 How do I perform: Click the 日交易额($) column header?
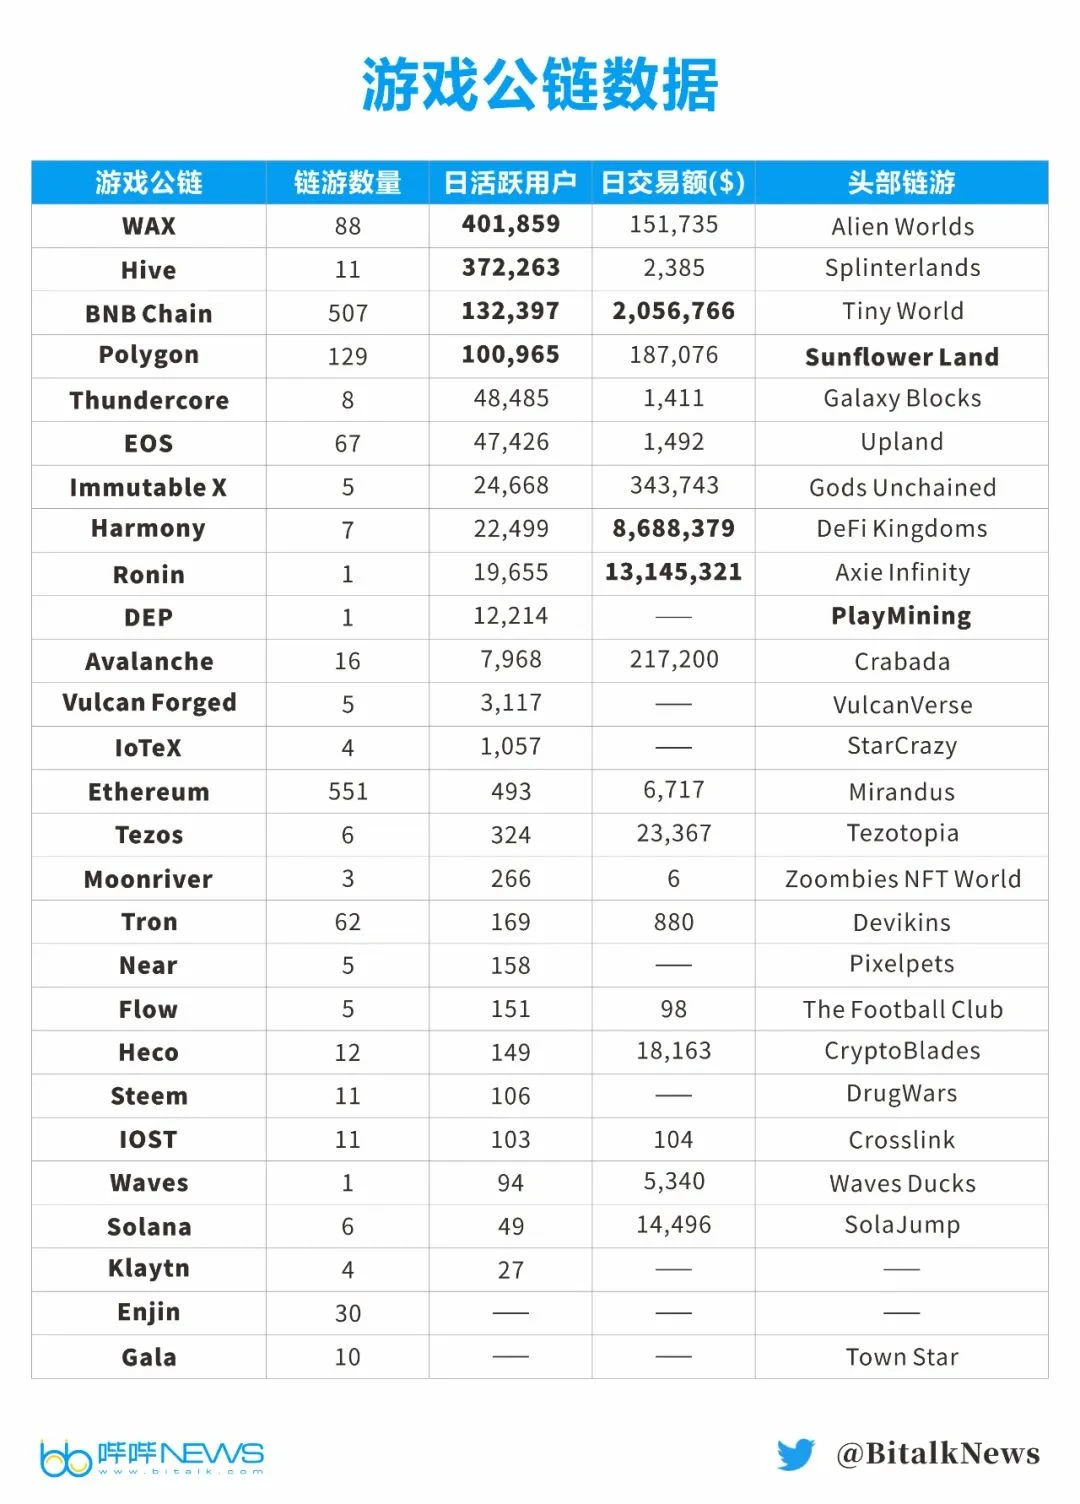click(x=673, y=183)
